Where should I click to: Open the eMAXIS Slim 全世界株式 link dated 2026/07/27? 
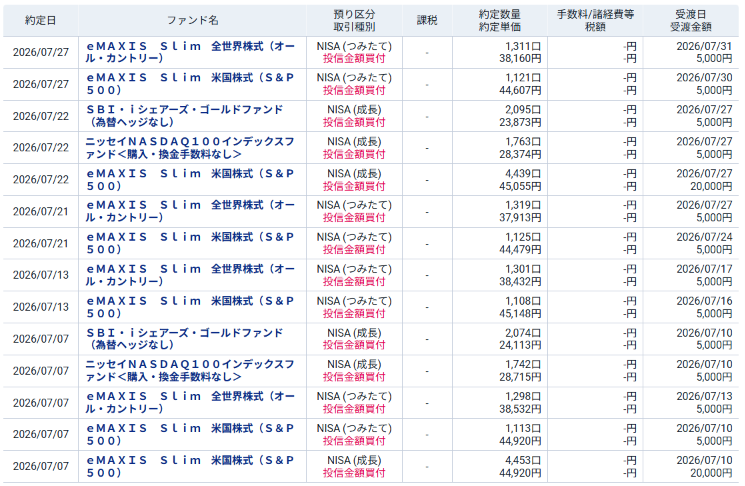tap(190, 52)
